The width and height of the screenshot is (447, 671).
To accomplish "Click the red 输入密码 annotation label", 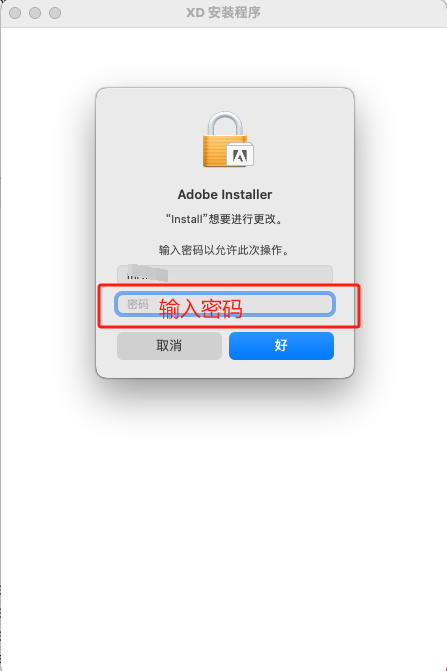I will pos(201,308).
